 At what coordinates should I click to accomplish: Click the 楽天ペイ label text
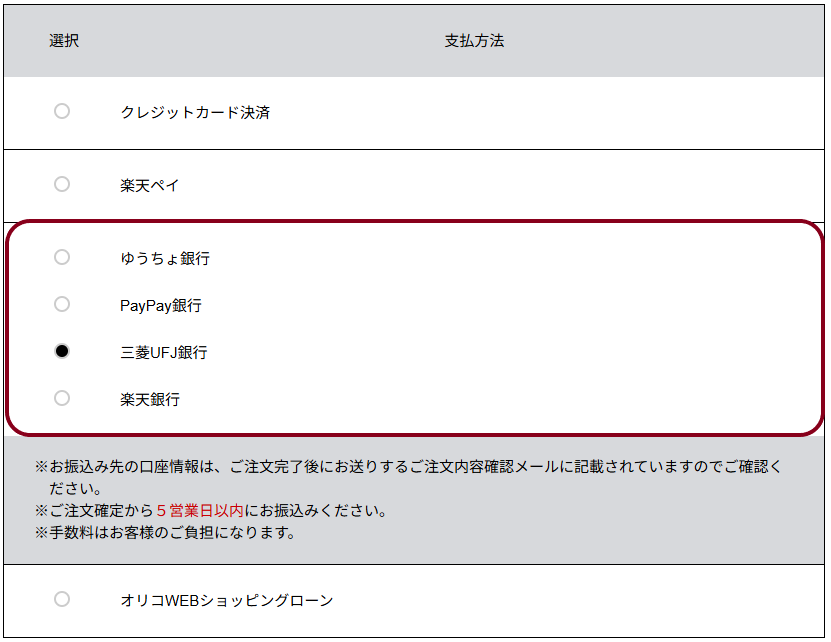point(149,186)
